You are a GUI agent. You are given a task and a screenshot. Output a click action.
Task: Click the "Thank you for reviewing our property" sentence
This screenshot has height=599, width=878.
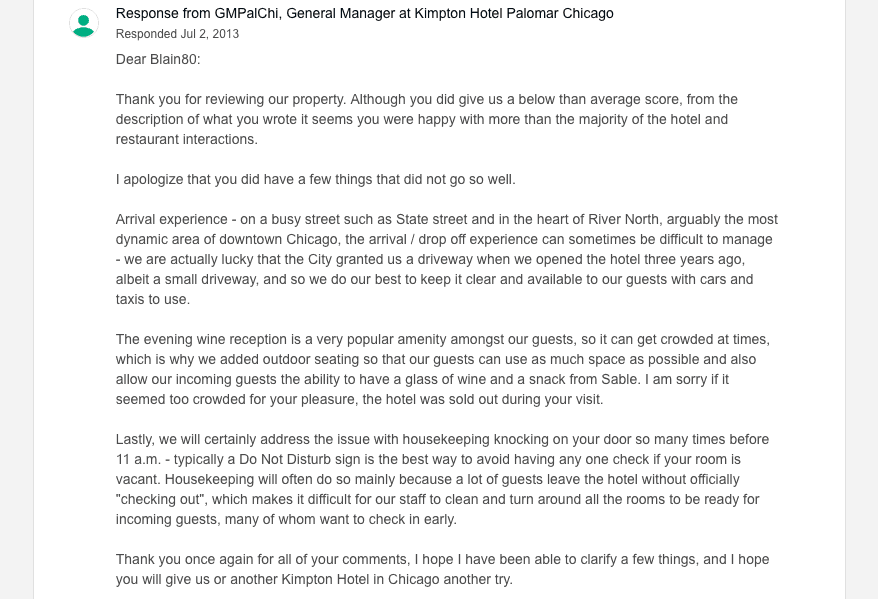(229, 99)
